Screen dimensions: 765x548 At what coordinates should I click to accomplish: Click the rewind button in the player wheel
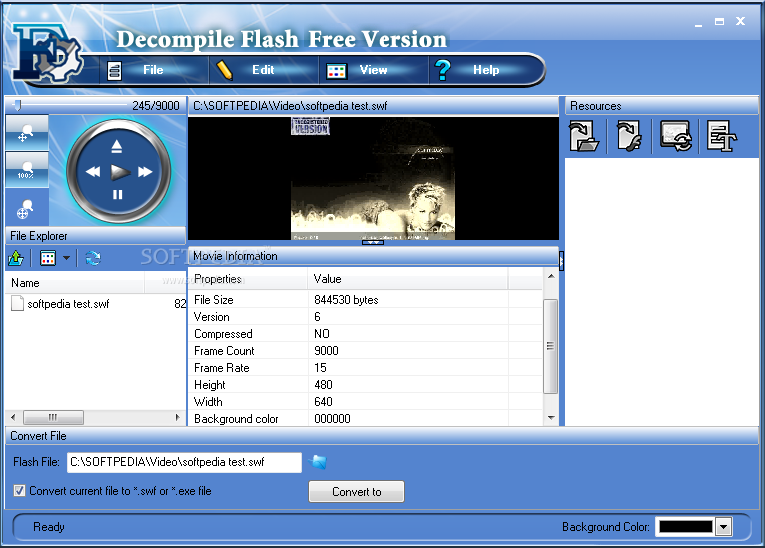click(93, 172)
